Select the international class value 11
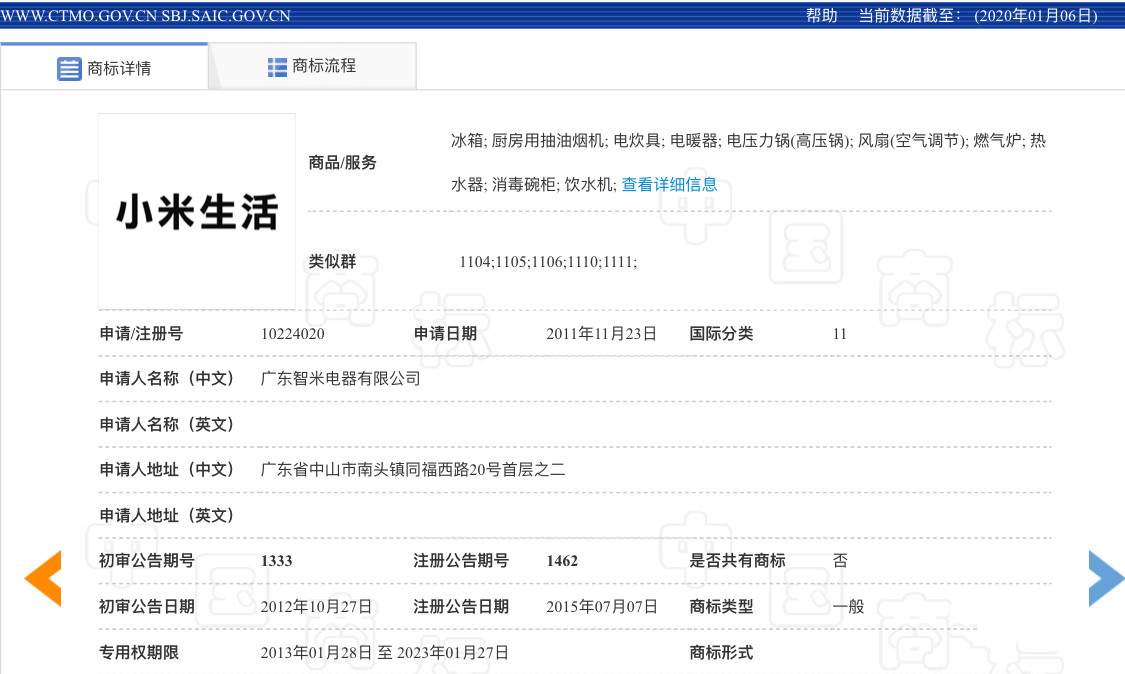 (x=839, y=334)
